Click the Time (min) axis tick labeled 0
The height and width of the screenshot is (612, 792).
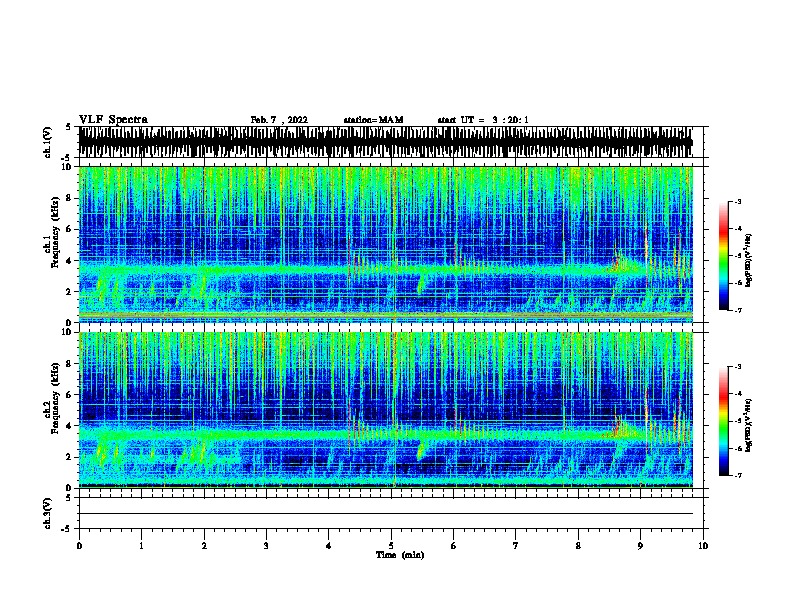(x=79, y=546)
